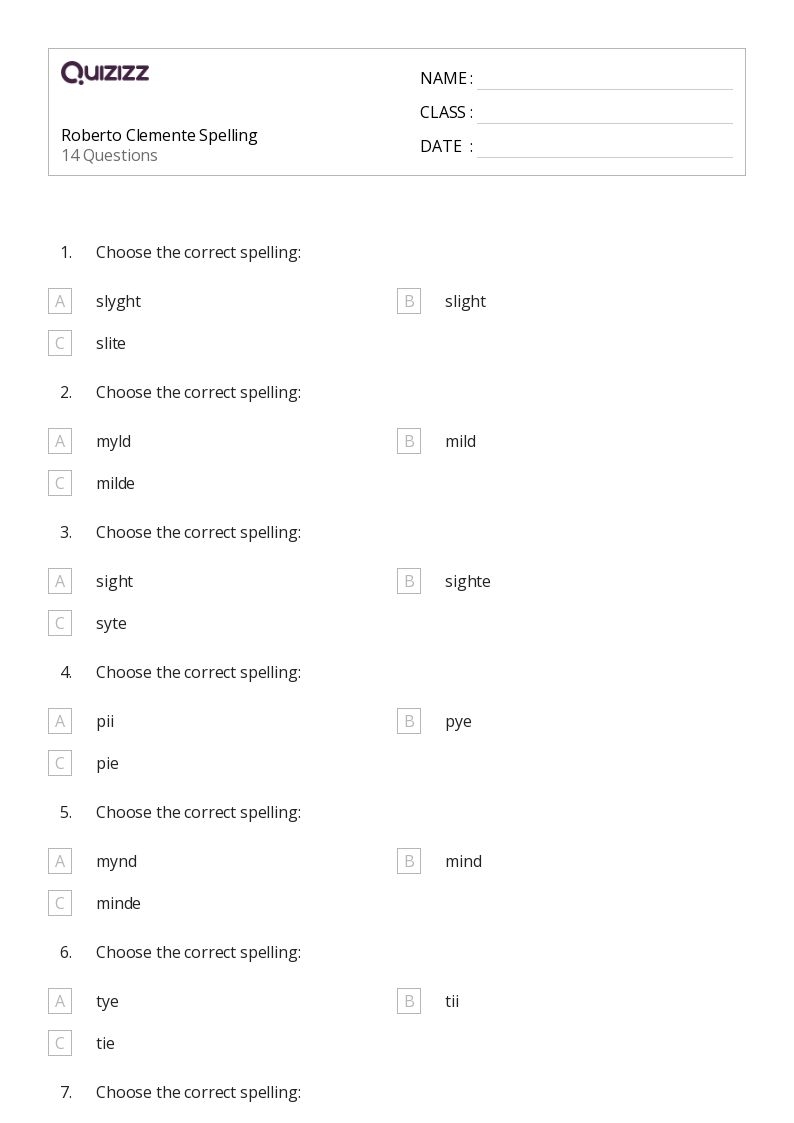Check box C next to 'slite'
This screenshot has width=794, height=1123.
tap(60, 343)
